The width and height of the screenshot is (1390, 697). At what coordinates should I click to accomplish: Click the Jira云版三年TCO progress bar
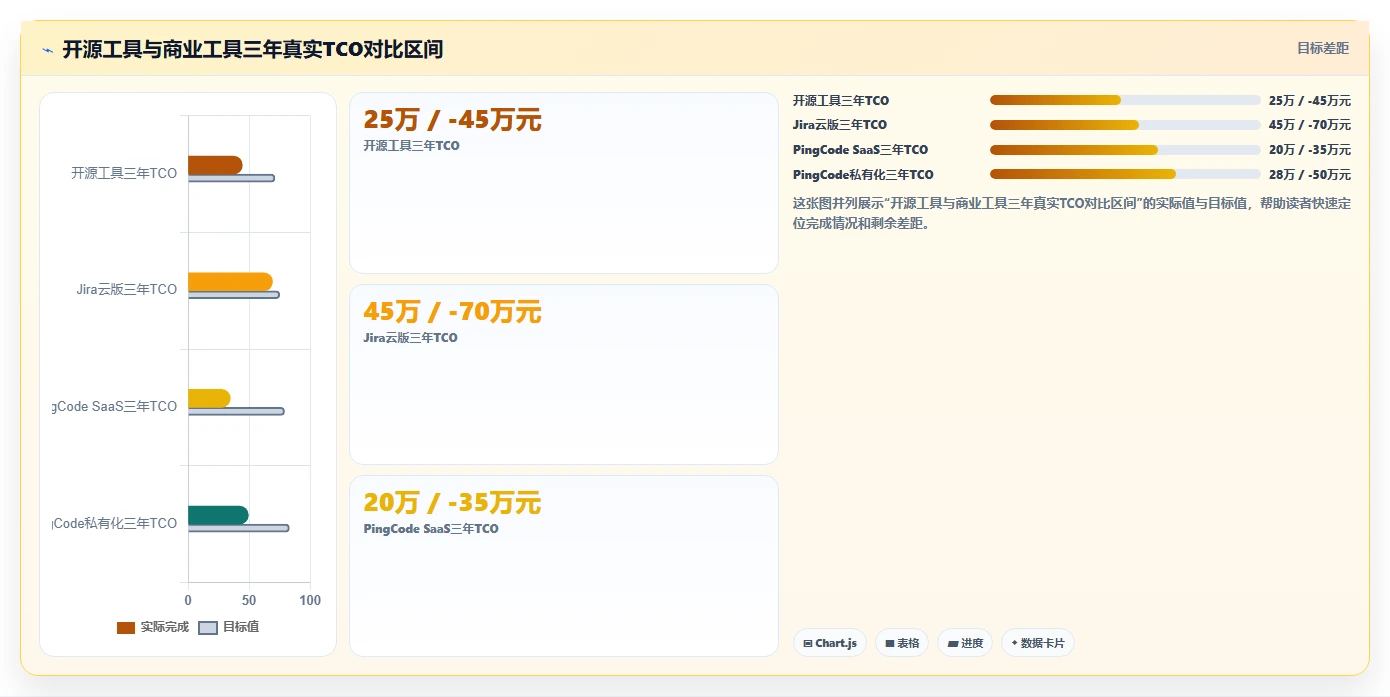(1125, 125)
